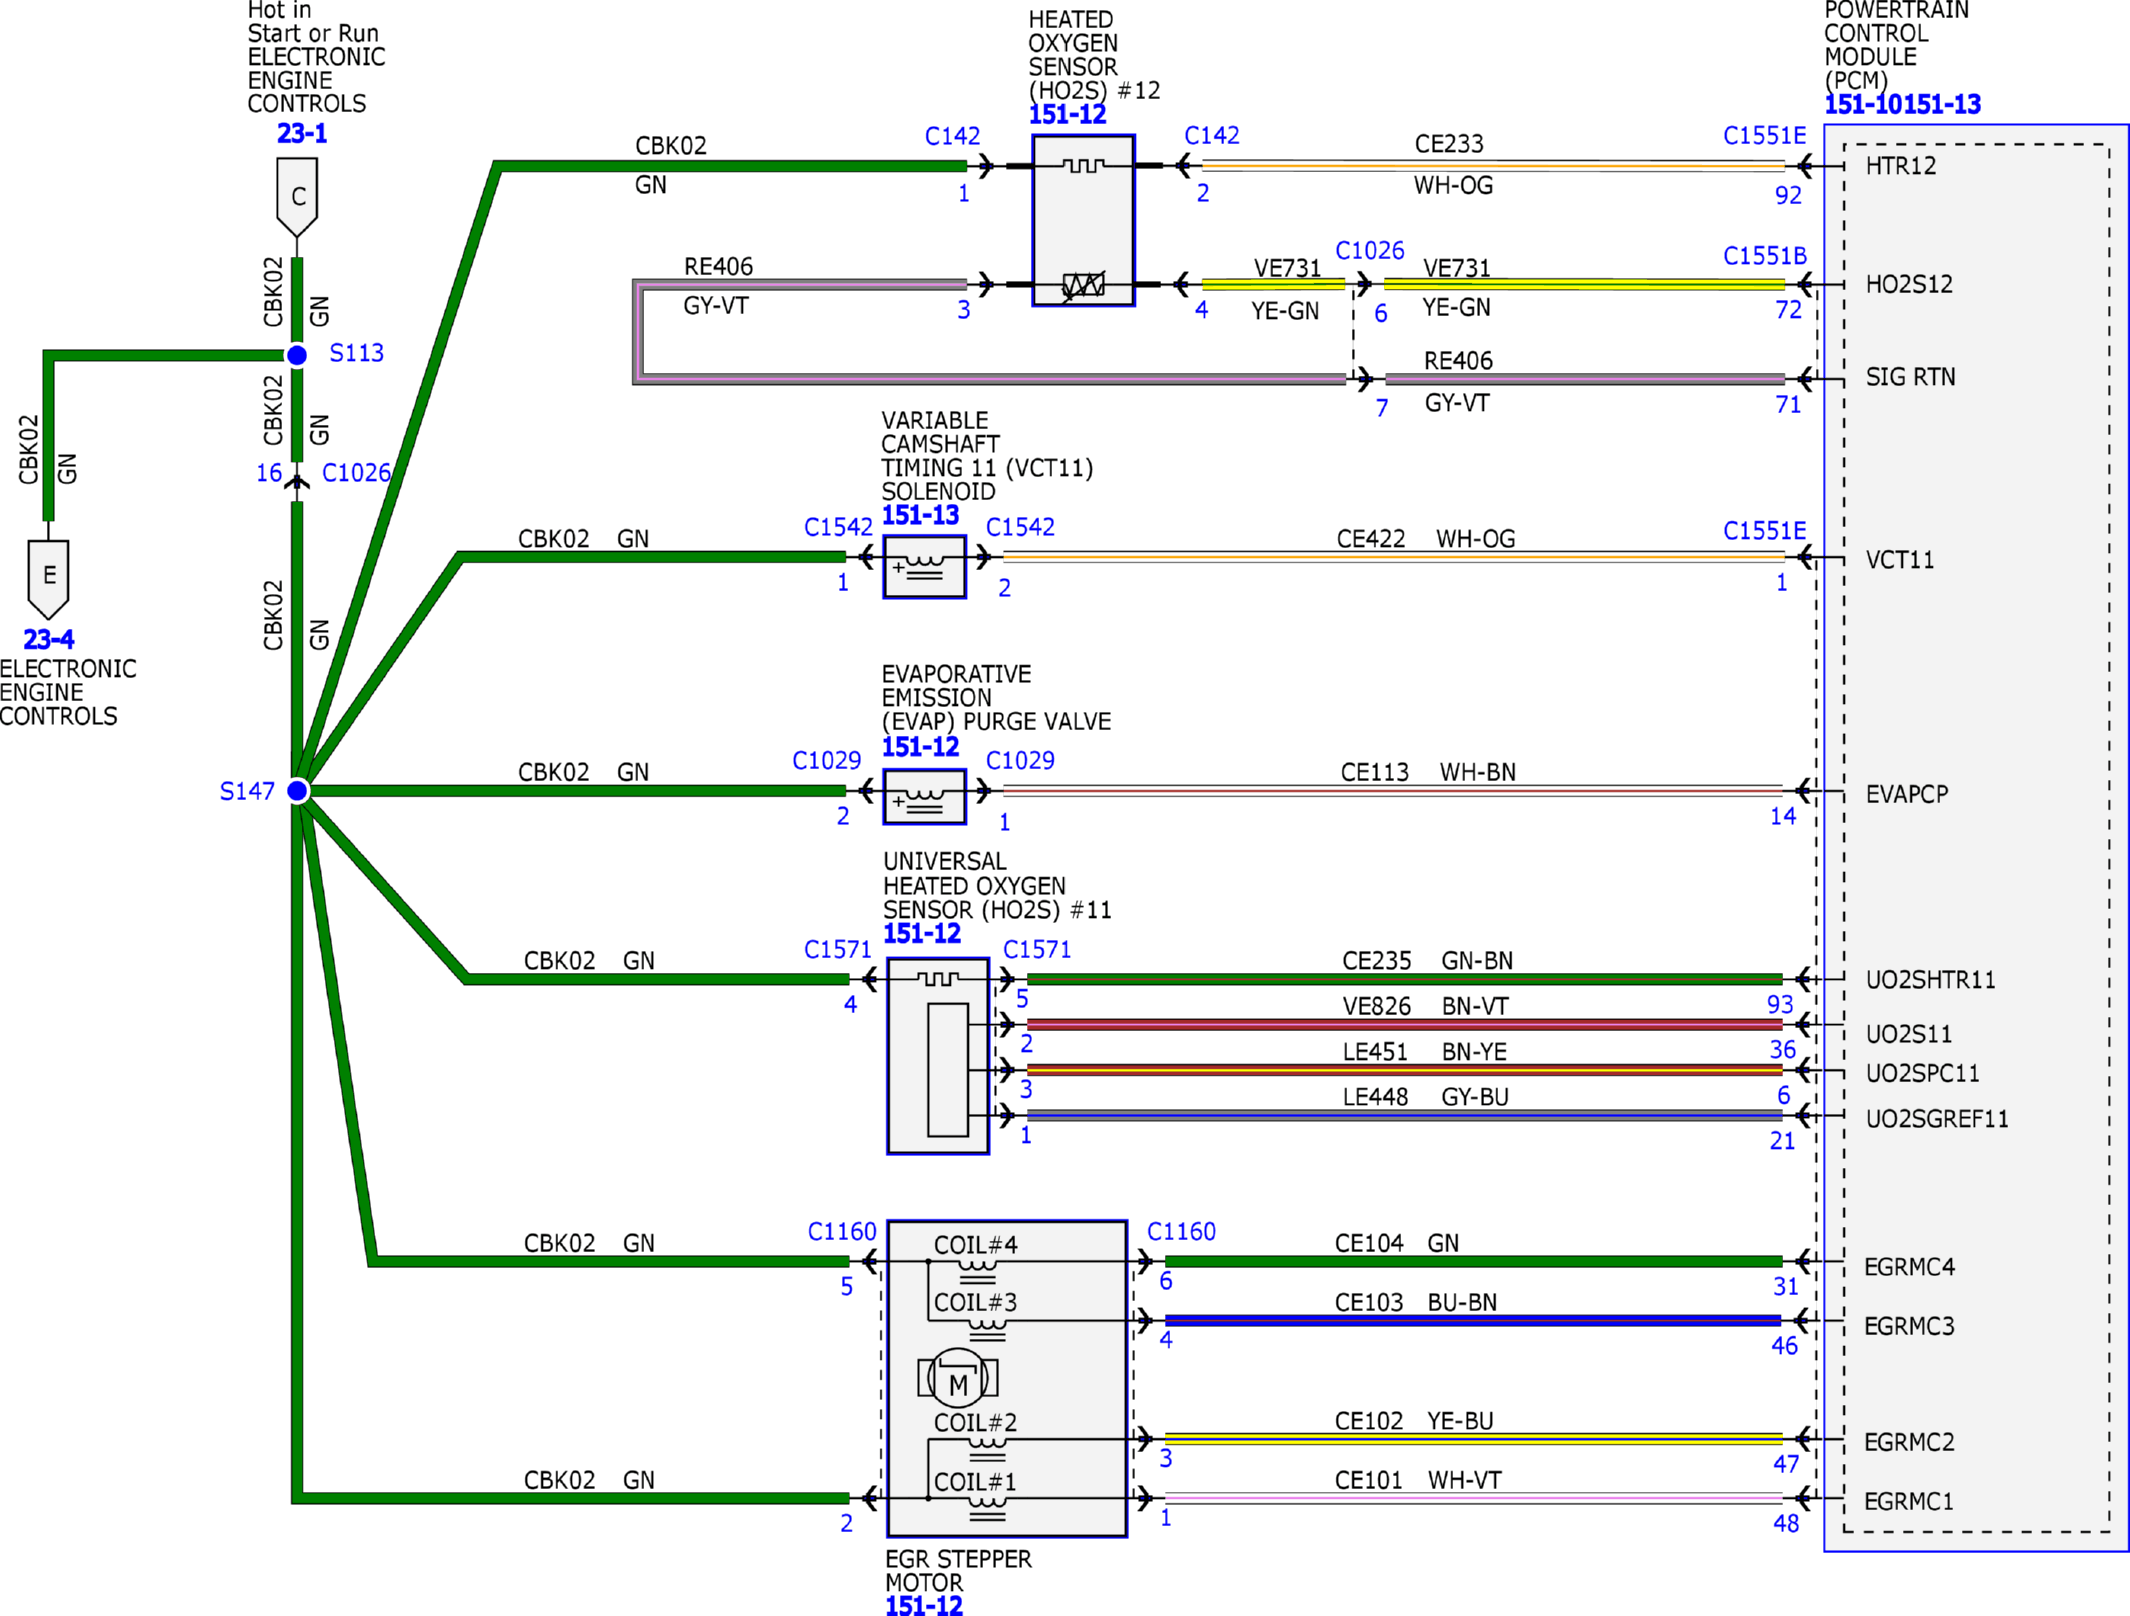Select the HO2S #12 sensor component box
This screenshot has width=2130, height=1616.
(1083, 220)
